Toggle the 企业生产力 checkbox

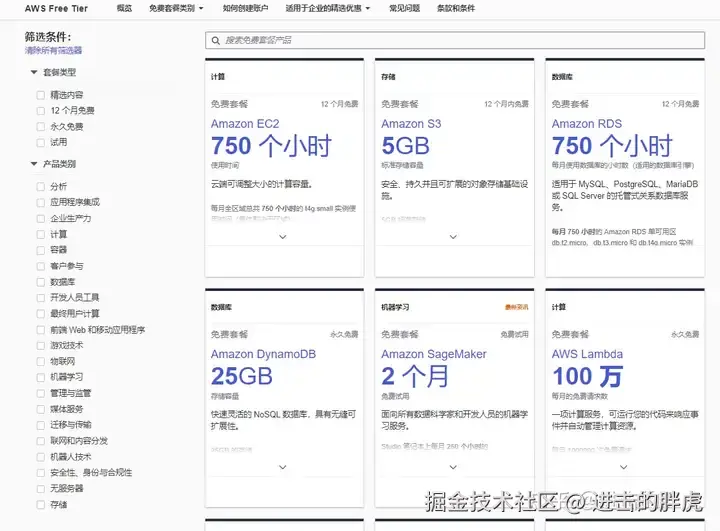point(41,219)
